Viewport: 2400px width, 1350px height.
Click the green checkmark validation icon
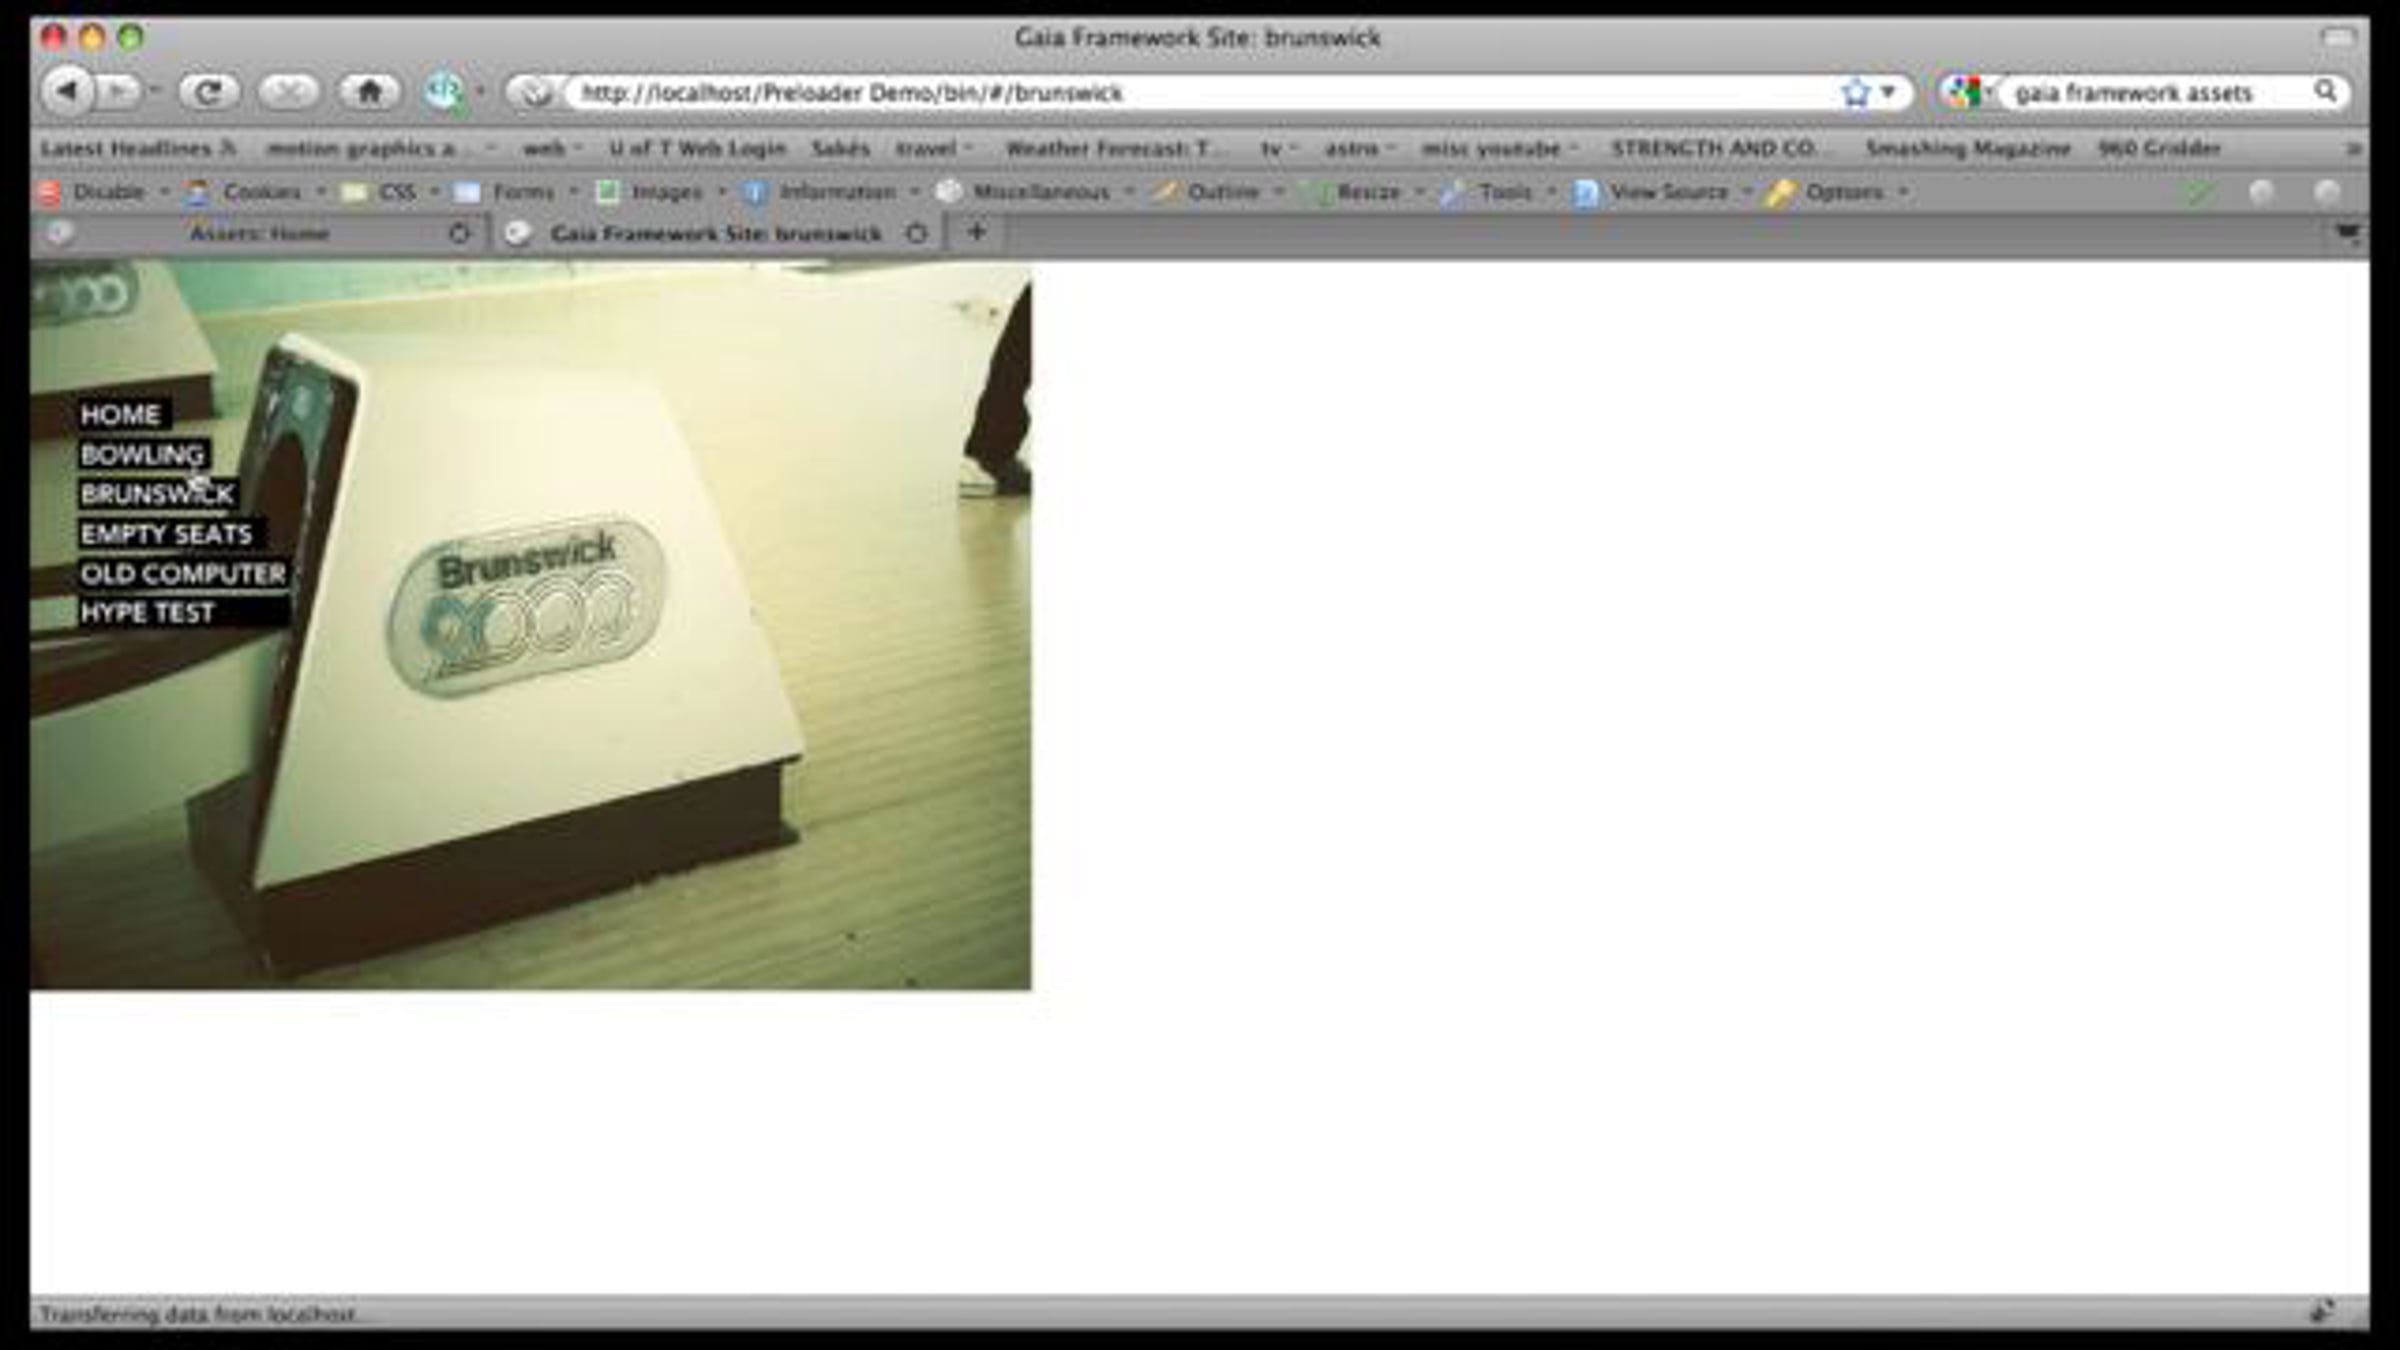point(2197,192)
